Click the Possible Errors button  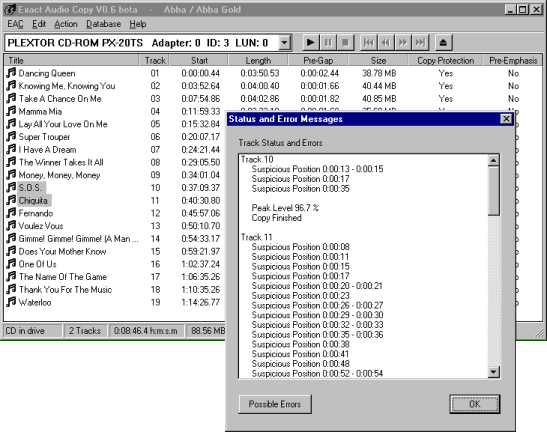point(275,404)
